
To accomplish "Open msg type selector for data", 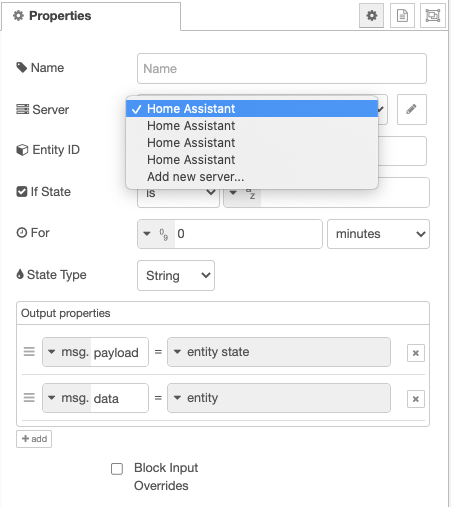I will [x=67, y=398].
